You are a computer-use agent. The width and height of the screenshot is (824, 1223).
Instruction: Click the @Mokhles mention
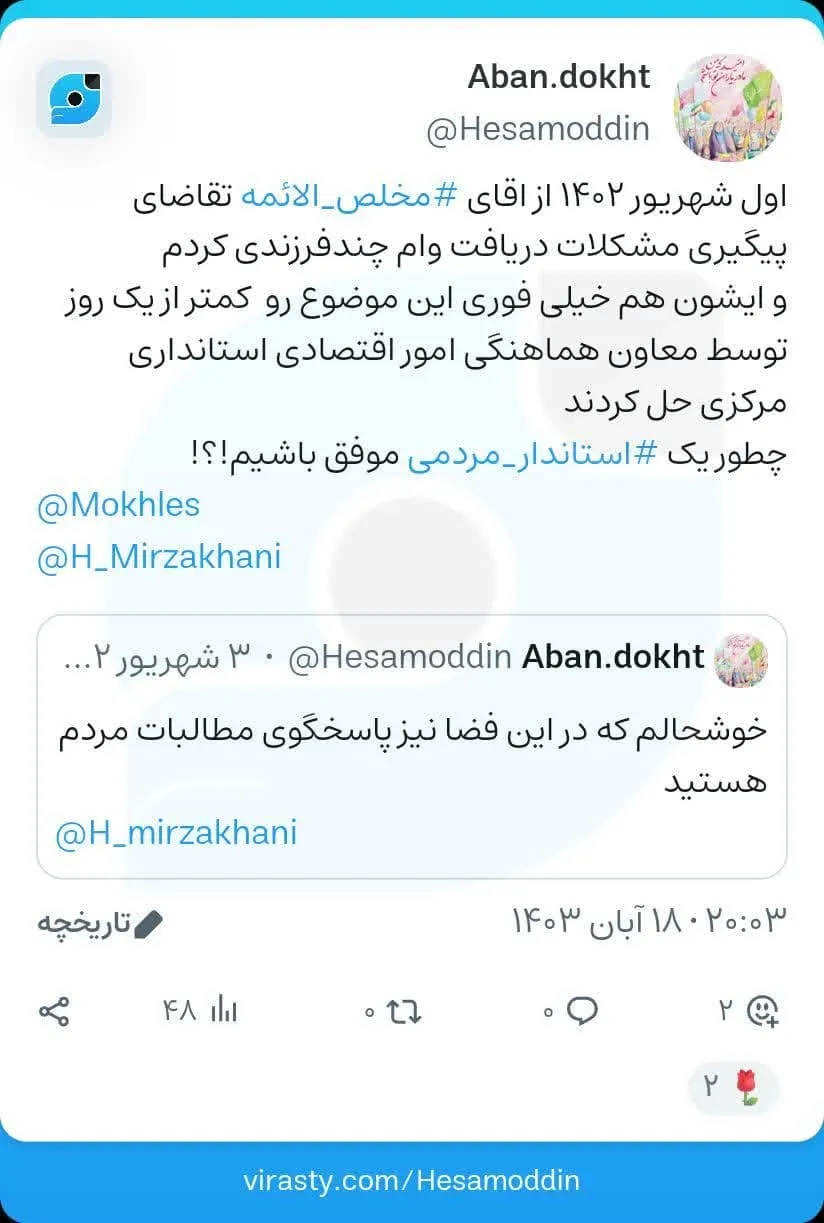119,505
